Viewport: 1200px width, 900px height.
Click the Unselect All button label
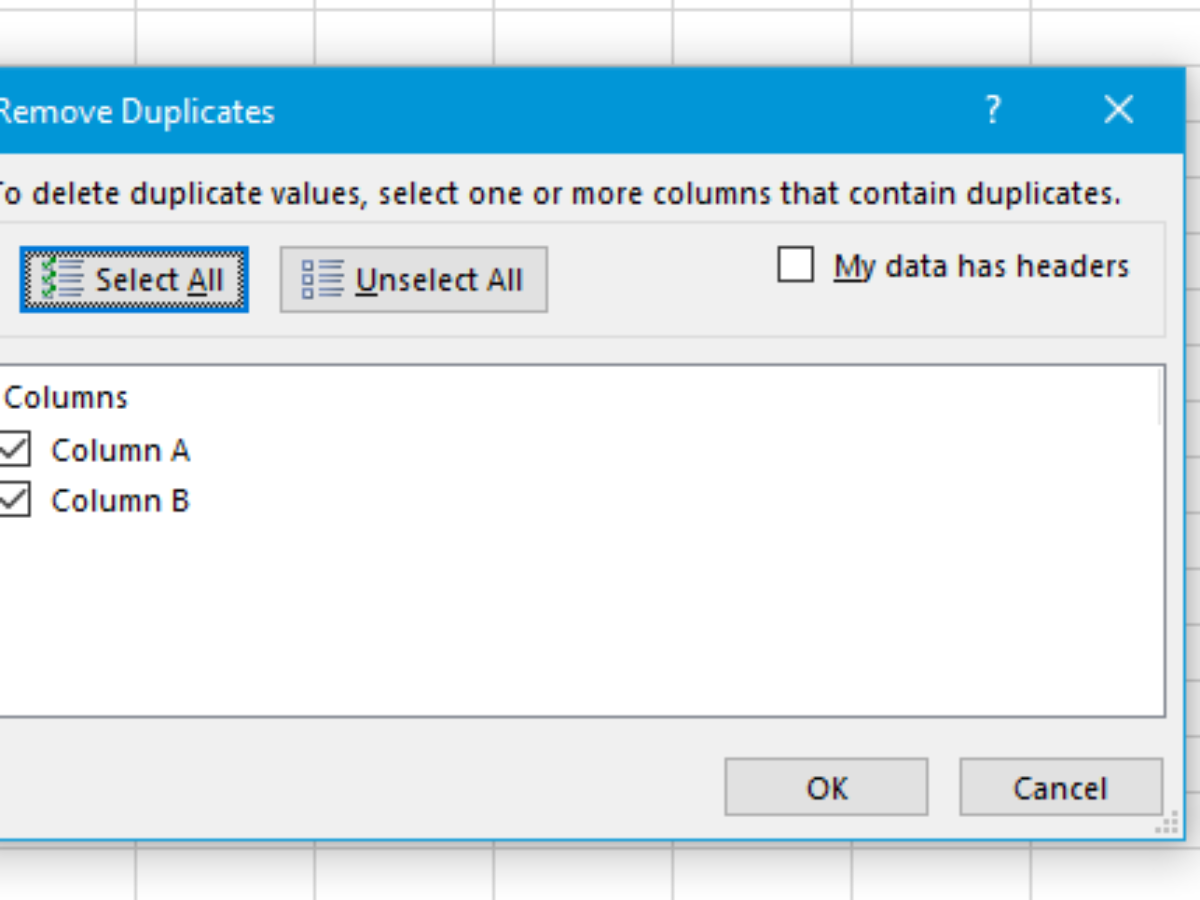pyautogui.click(x=439, y=281)
